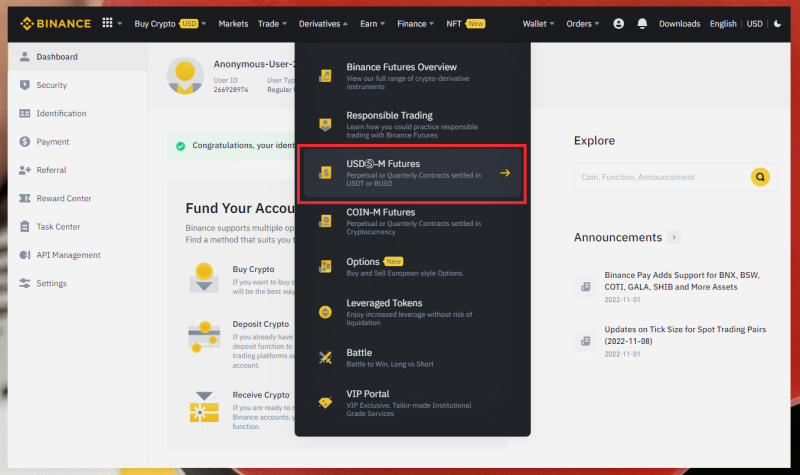Select Binance Futures Overview entry
This screenshot has width=800, height=475.
[x=412, y=76]
